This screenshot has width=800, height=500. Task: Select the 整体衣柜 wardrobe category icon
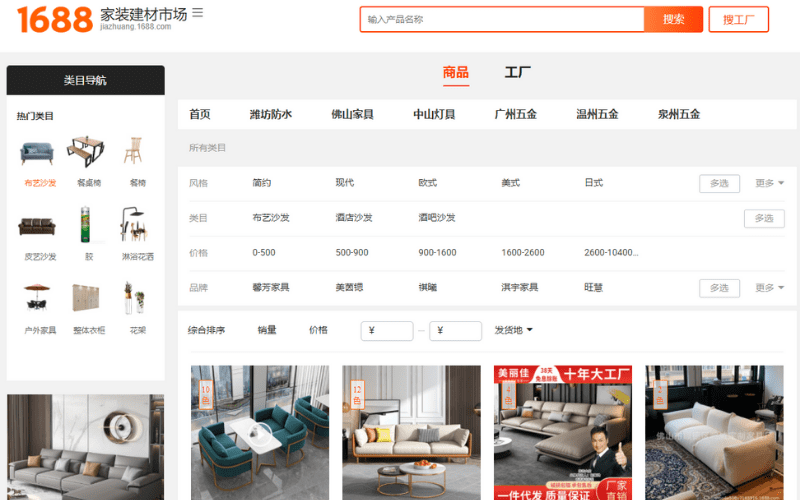[89, 299]
